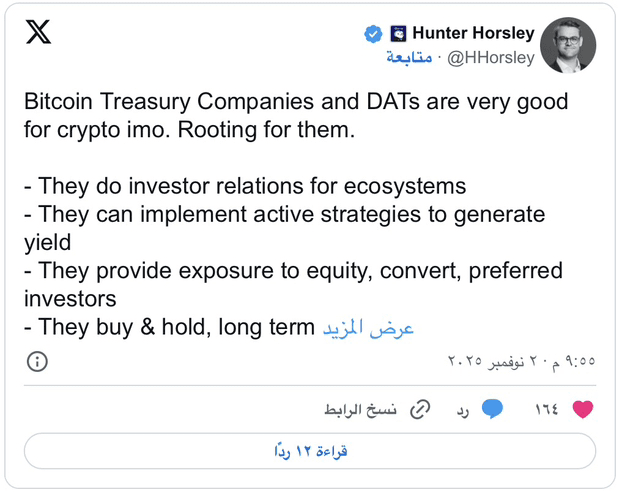Image resolution: width=622 pixels, height=492 pixels.
Task: Like the tweet with heart icon
Action: (582, 409)
